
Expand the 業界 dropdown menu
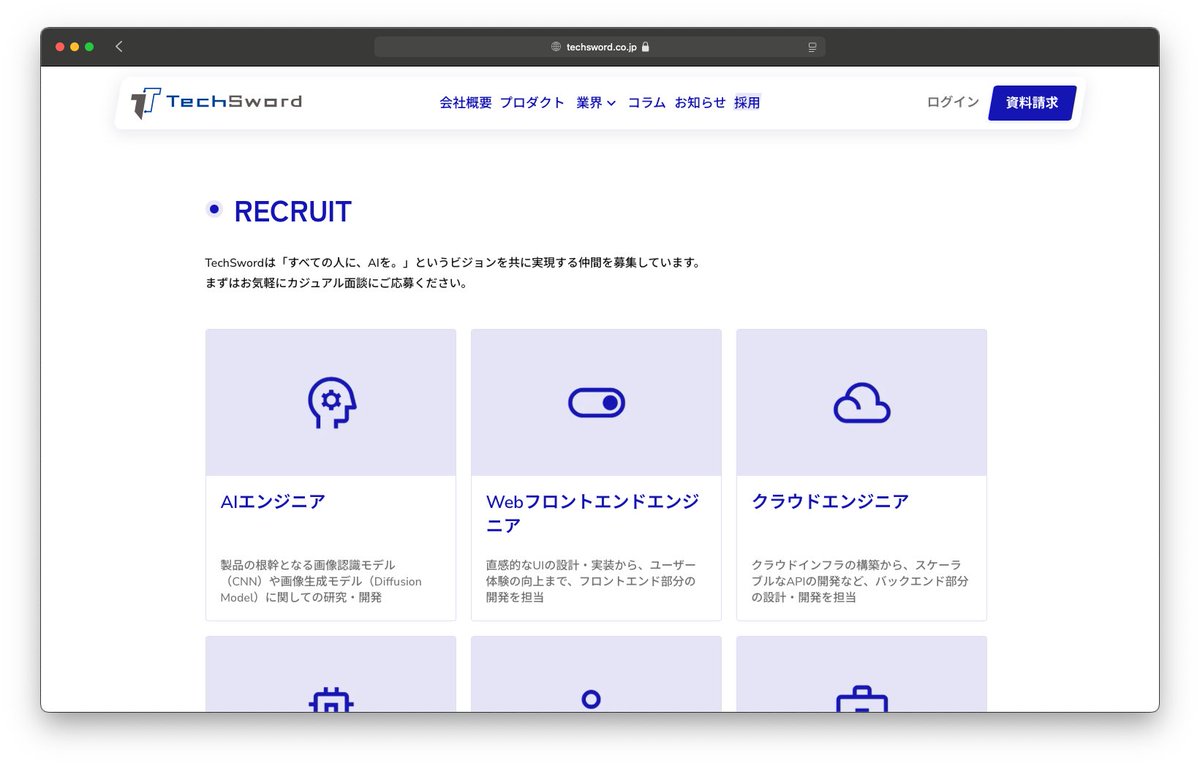pyautogui.click(x=596, y=102)
